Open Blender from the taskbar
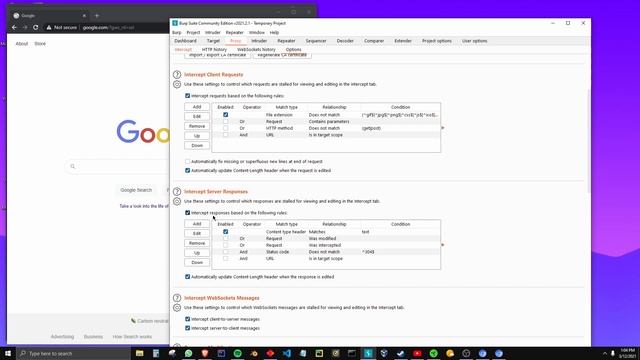The height and width of the screenshot is (360, 640). pos(254,353)
